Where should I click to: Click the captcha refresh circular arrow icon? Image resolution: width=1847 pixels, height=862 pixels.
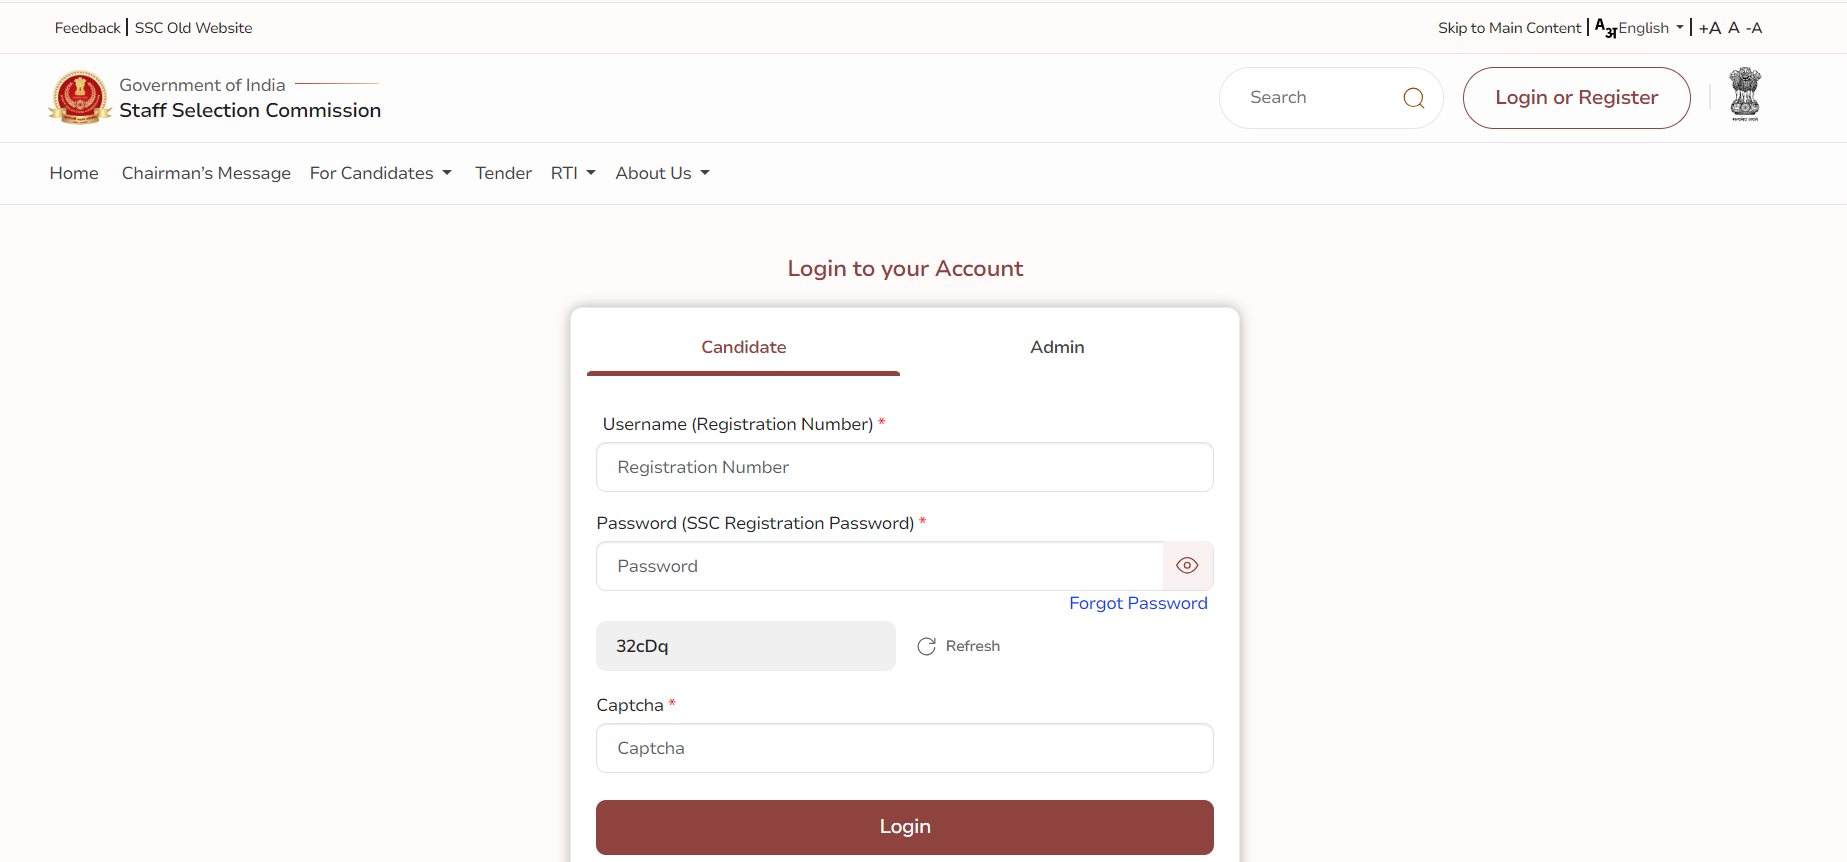click(927, 646)
